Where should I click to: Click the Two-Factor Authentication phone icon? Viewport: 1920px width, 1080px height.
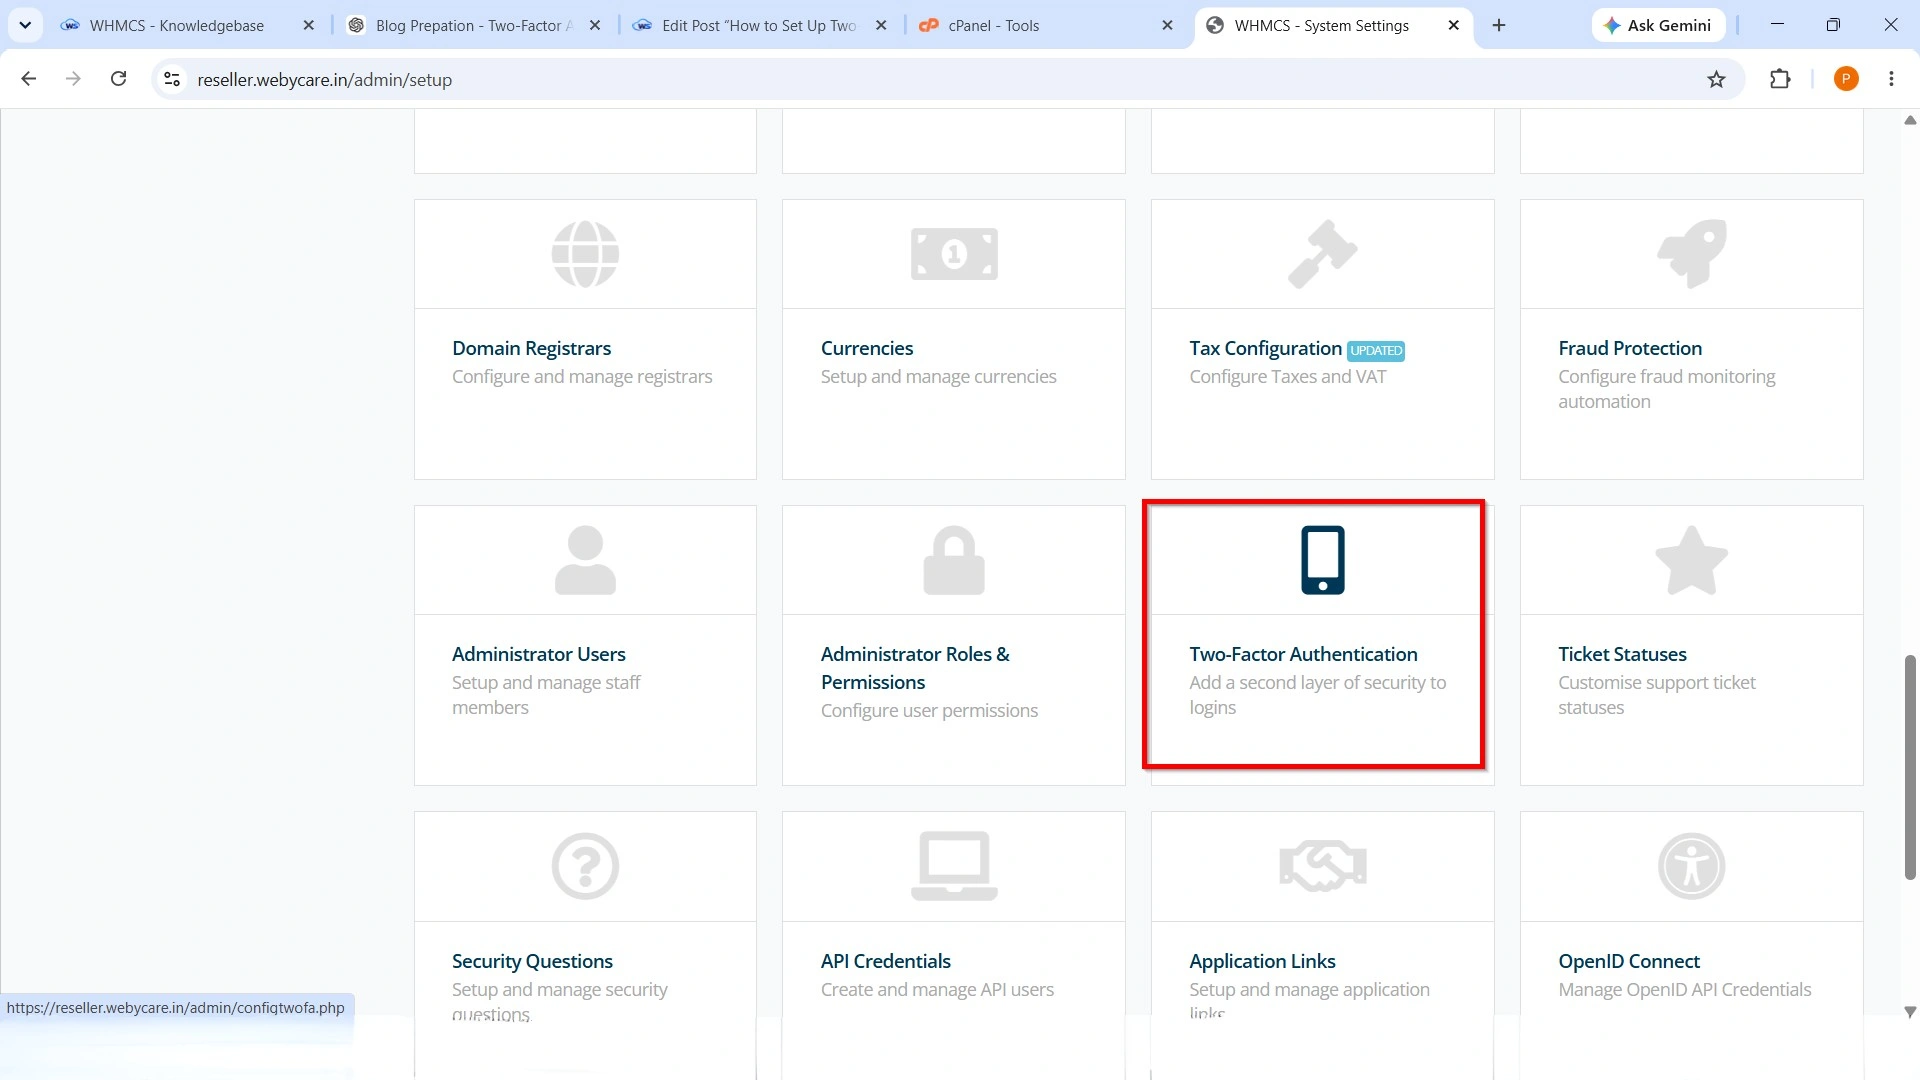[1322, 560]
